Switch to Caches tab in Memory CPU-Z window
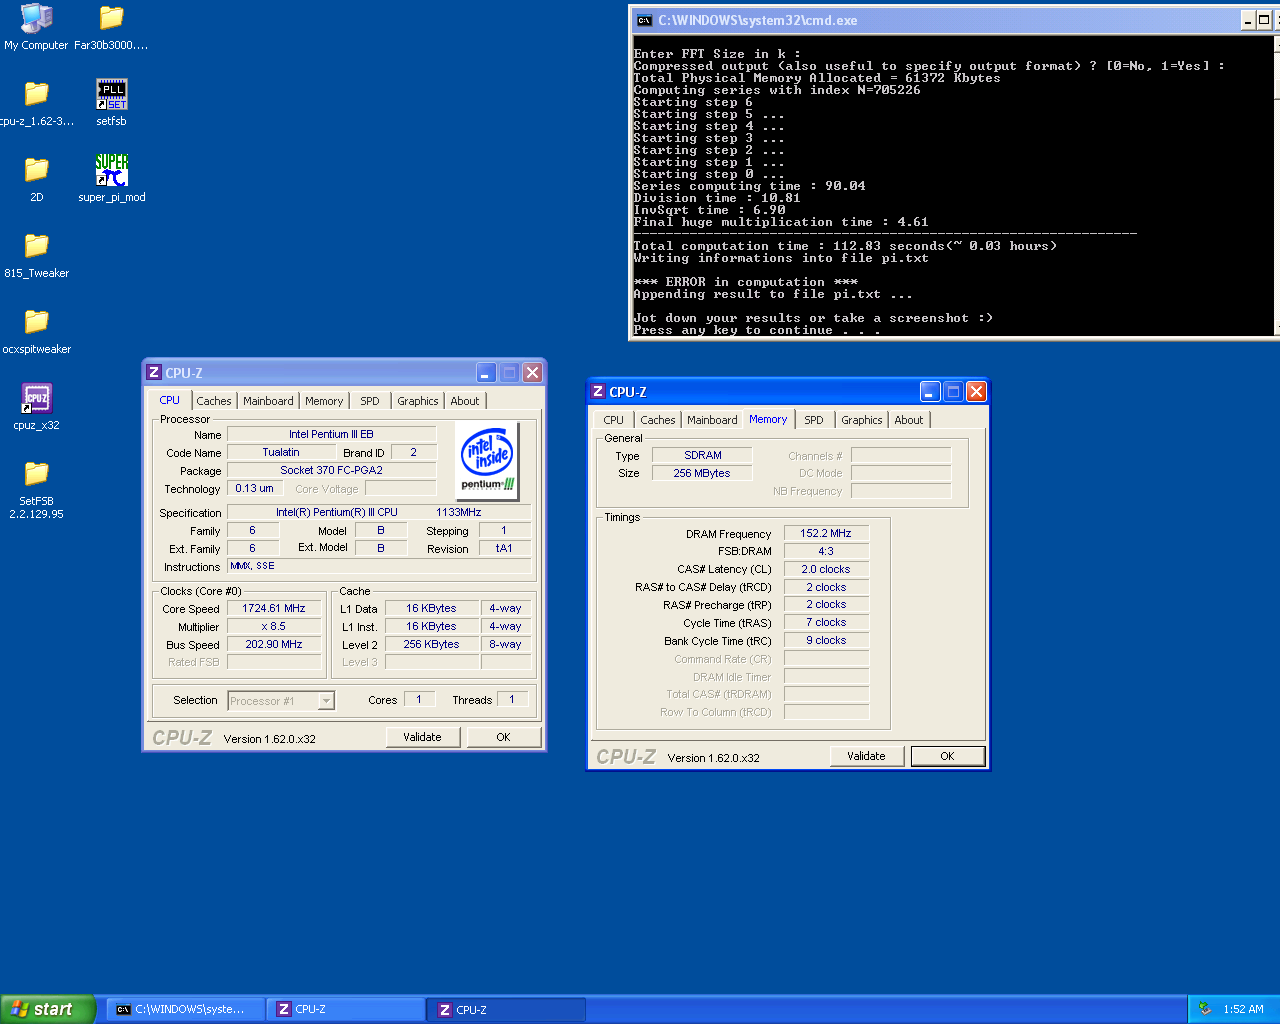 click(657, 420)
